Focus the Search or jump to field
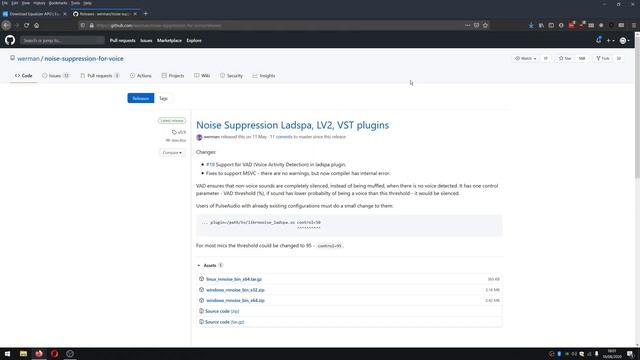Screen dimensions: 640x360 pyautogui.click(x=62, y=40)
